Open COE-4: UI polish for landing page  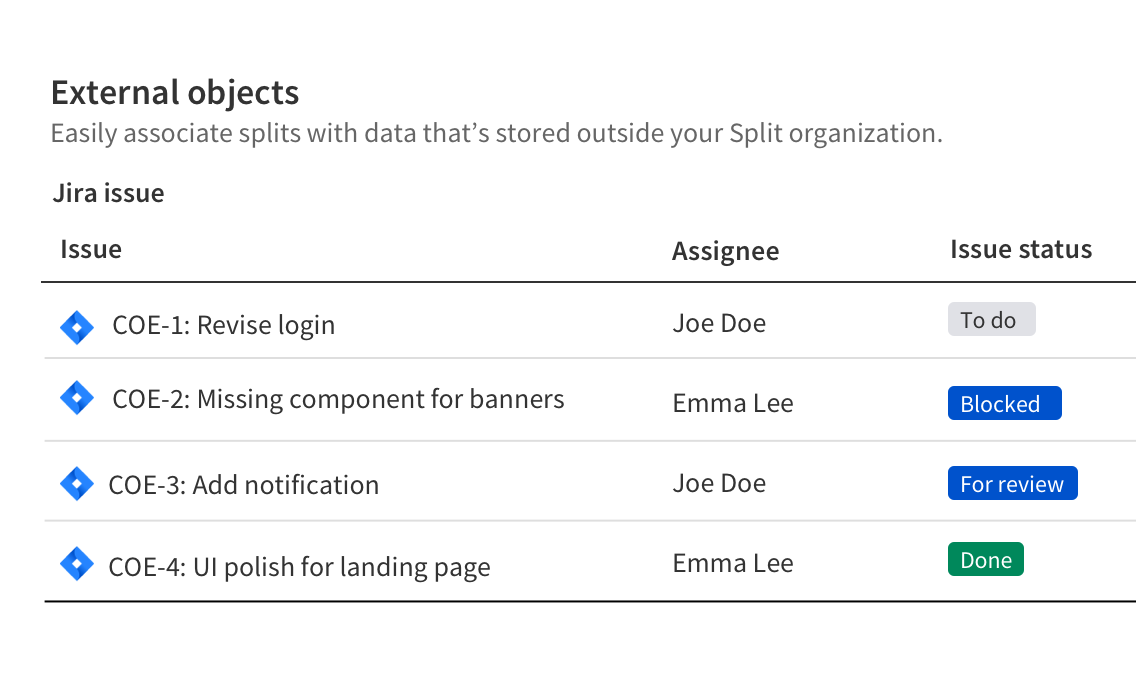[299, 565]
